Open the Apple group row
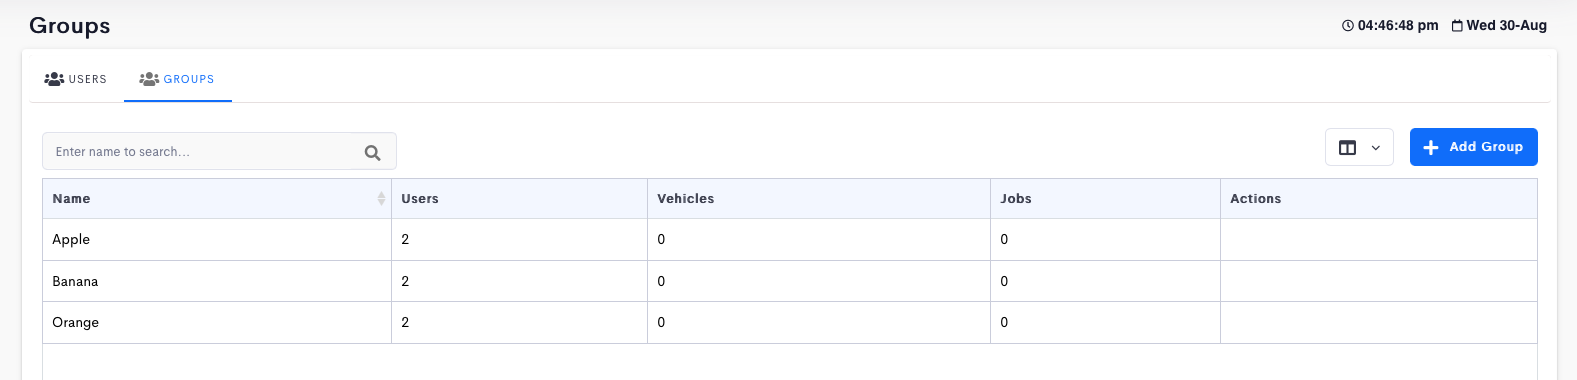The height and width of the screenshot is (380, 1577). click(x=789, y=239)
